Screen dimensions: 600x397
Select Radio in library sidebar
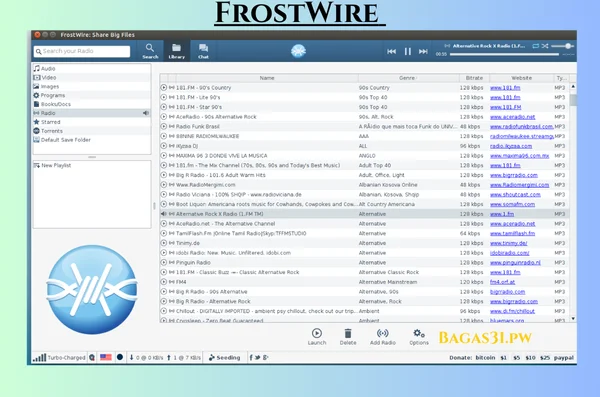[92, 113]
